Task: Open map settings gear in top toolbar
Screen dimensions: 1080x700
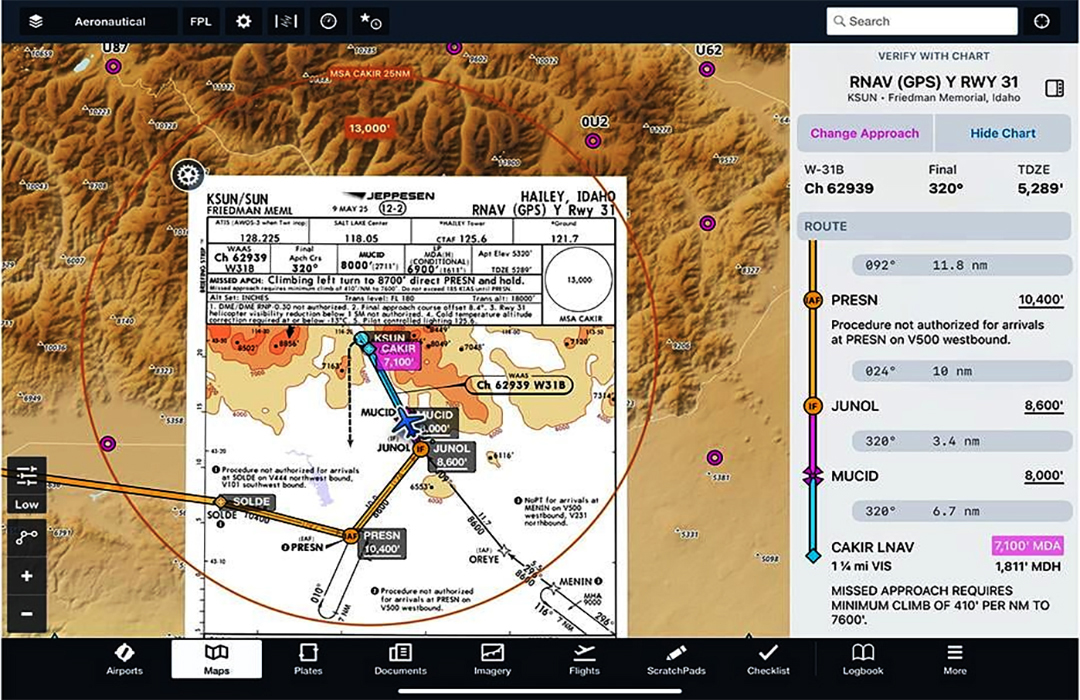Action: [x=244, y=21]
